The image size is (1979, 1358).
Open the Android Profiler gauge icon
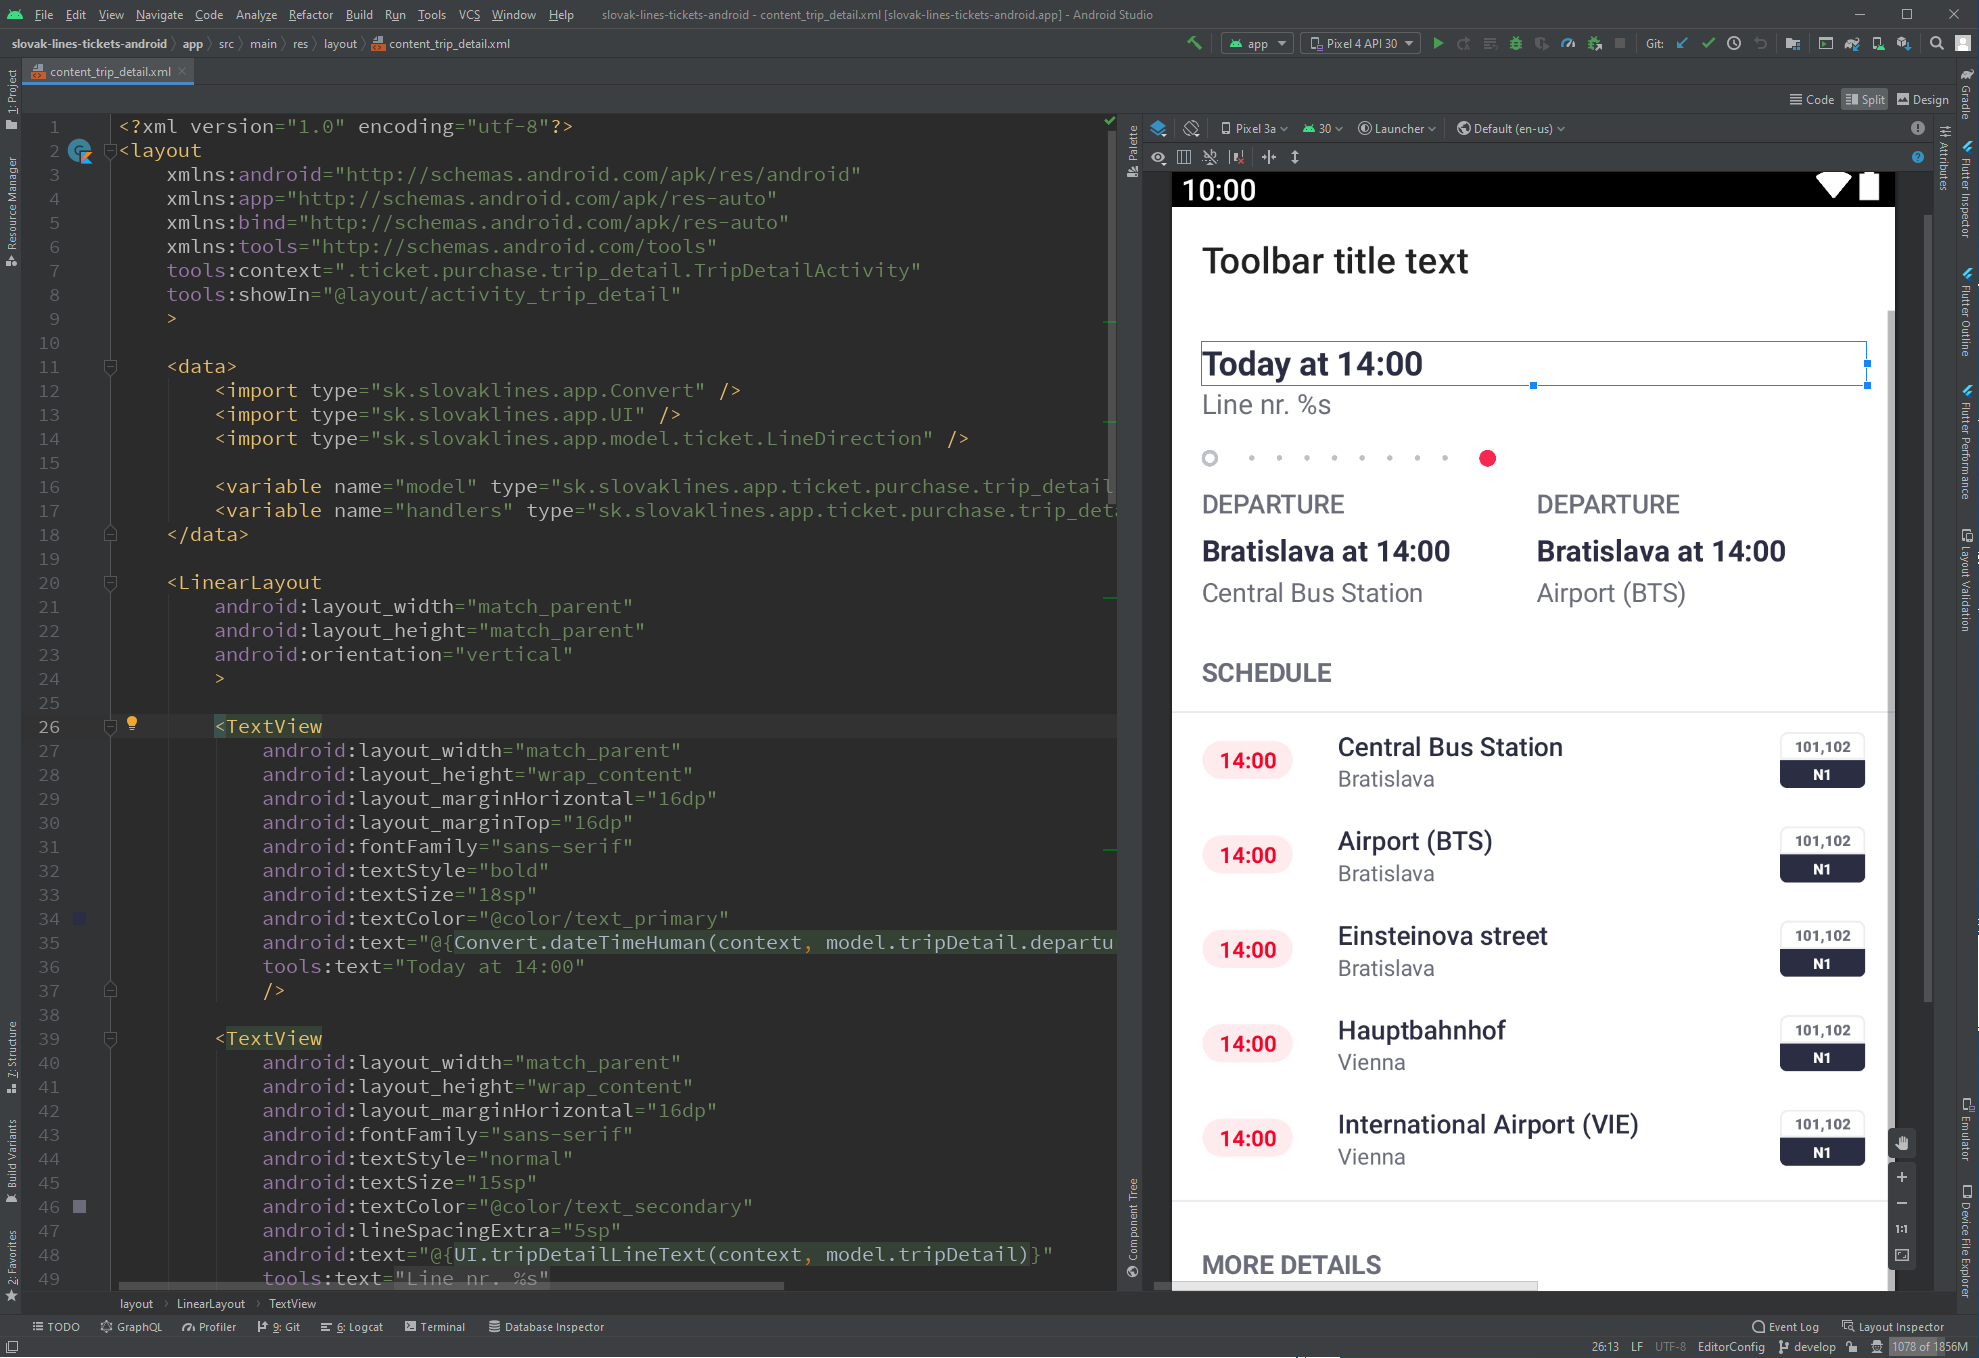click(x=1568, y=43)
